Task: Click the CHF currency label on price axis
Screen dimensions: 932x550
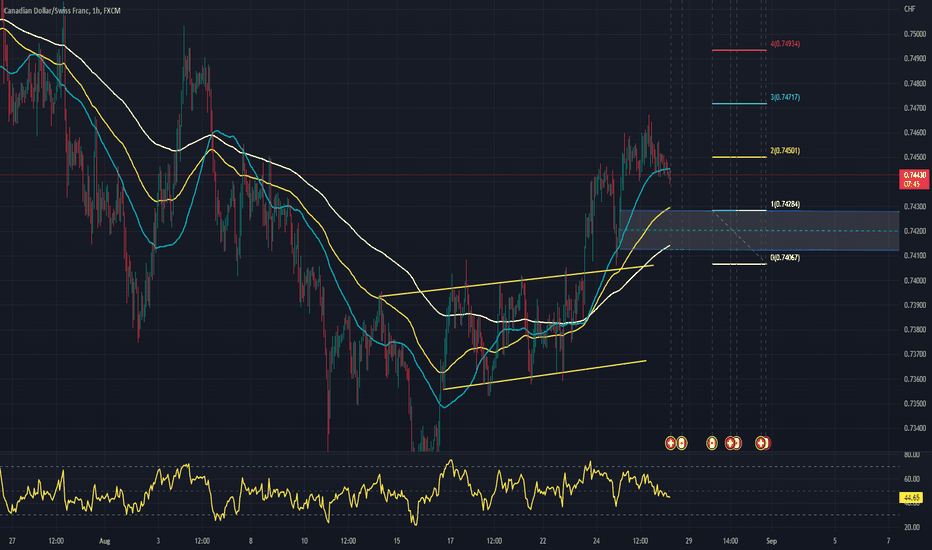Action: click(x=909, y=9)
